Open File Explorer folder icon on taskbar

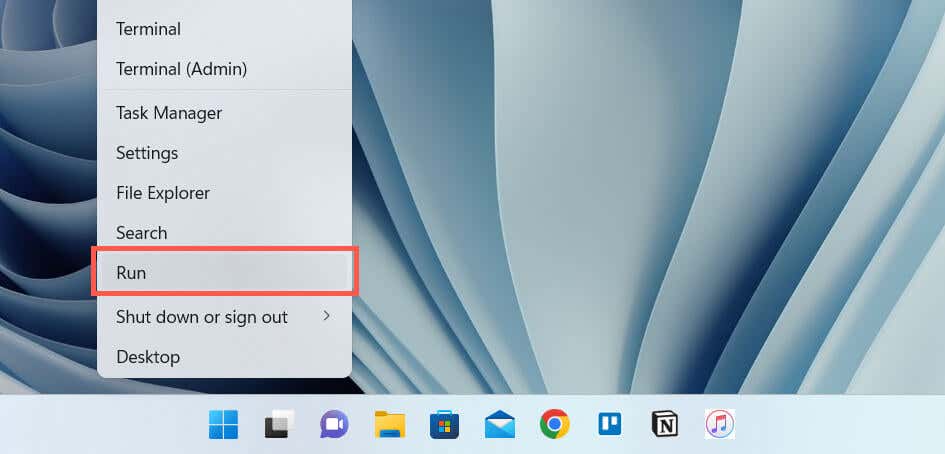click(389, 424)
